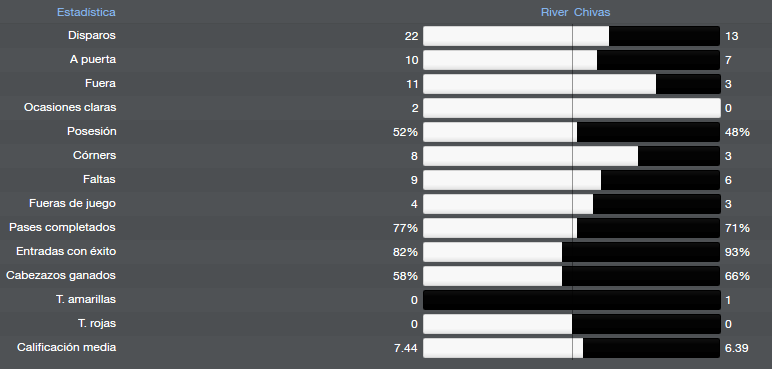This screenshot has height=369, width=772.
Task: Select the Ocasiones claras row label
Action: pos(70,107)
